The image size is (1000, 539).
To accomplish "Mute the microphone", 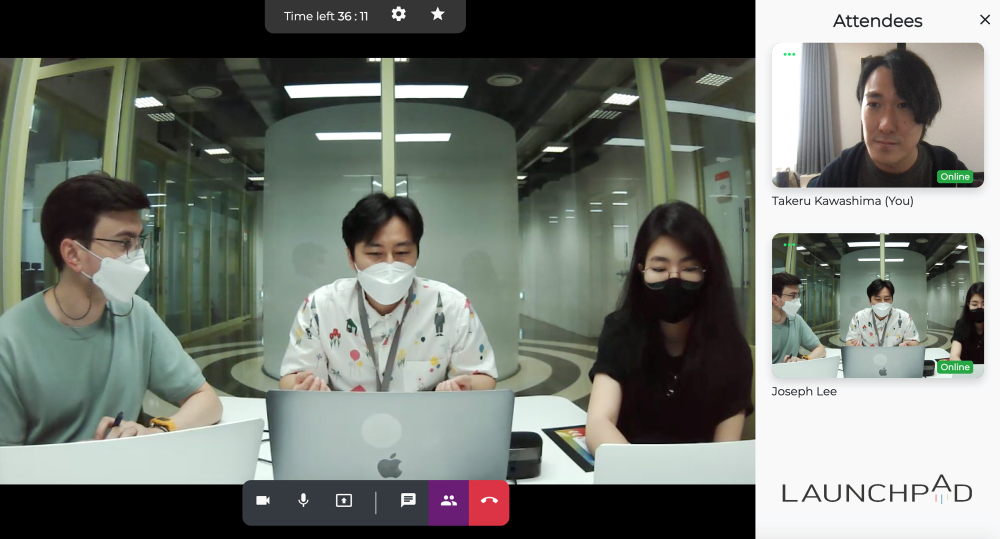I will tap(304, 501).
